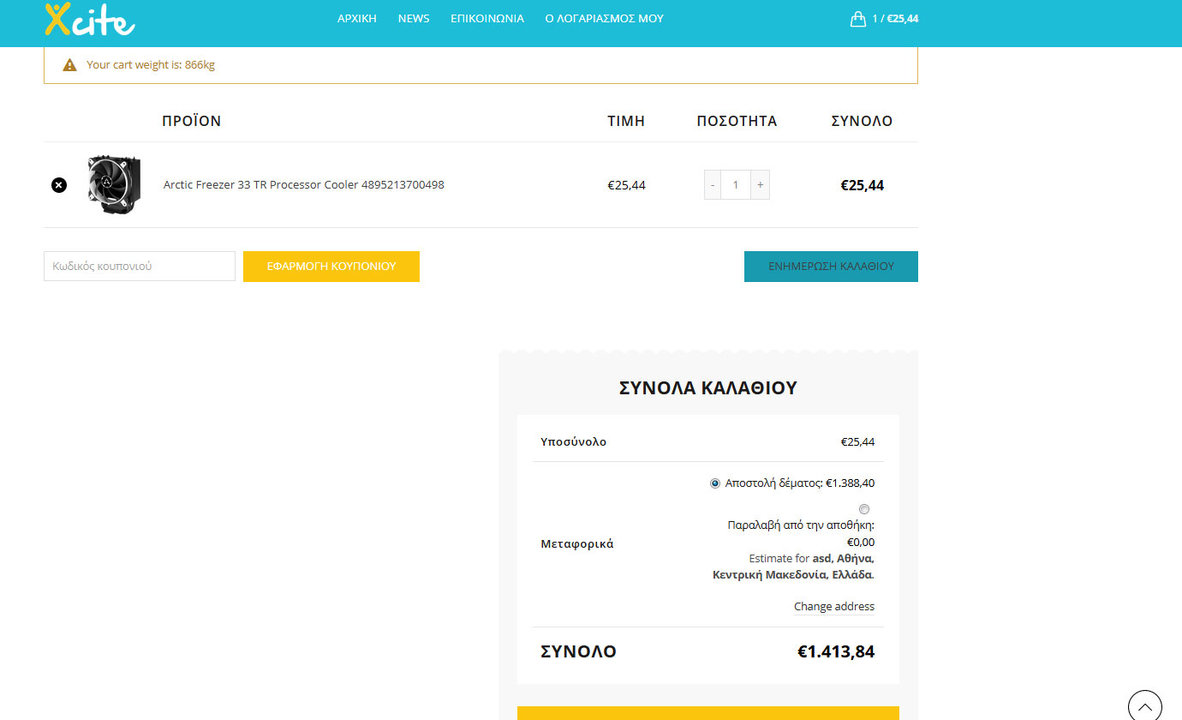Click the cart weight 866kg notice text
The width and height of the screenshot is (1182, 720).
[151, 65]
